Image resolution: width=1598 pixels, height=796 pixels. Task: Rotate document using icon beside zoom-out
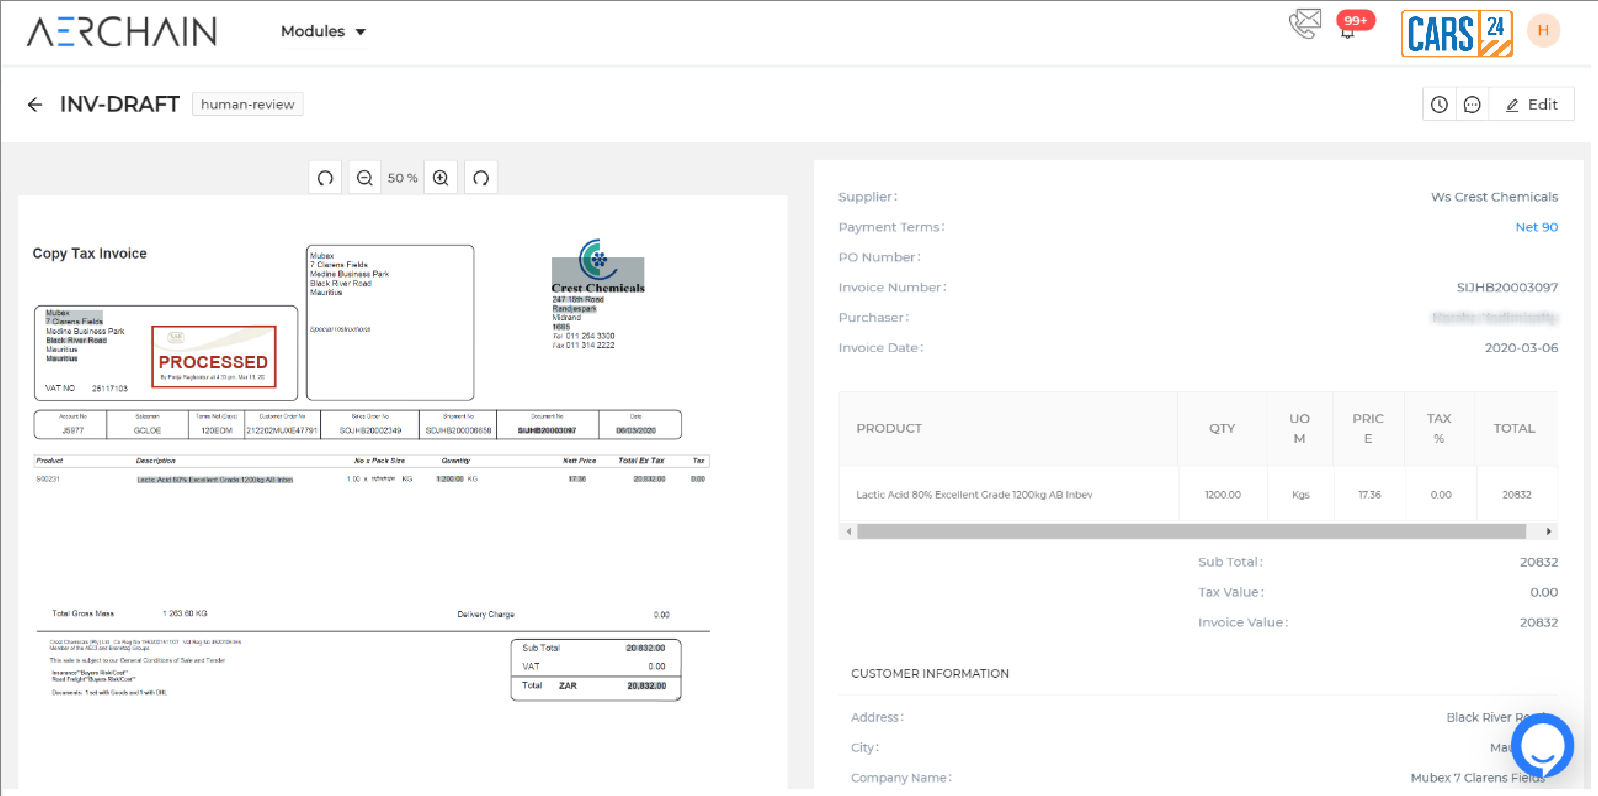coord(325,178)
